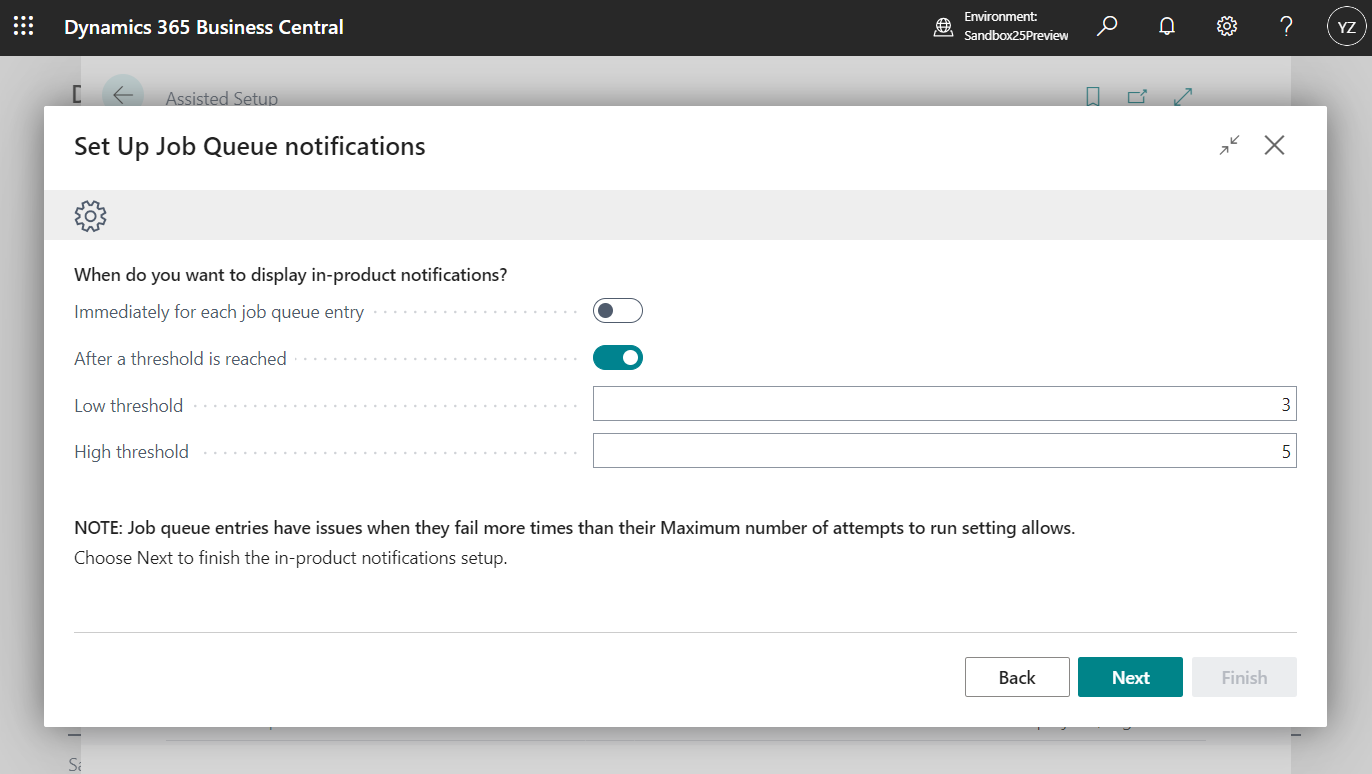
Task: Click the bookmark icon on Assisted Setup
Action: (x=1092, y=96)
